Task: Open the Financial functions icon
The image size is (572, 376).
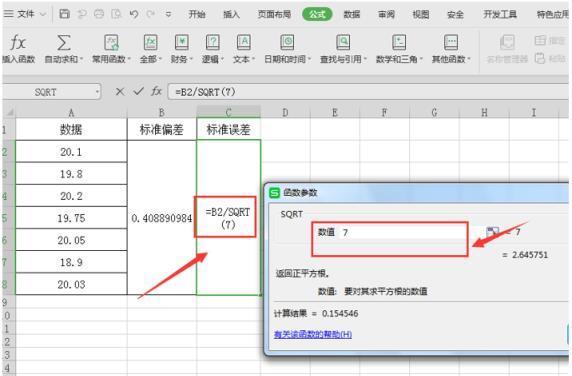Action: coord(181,43)
